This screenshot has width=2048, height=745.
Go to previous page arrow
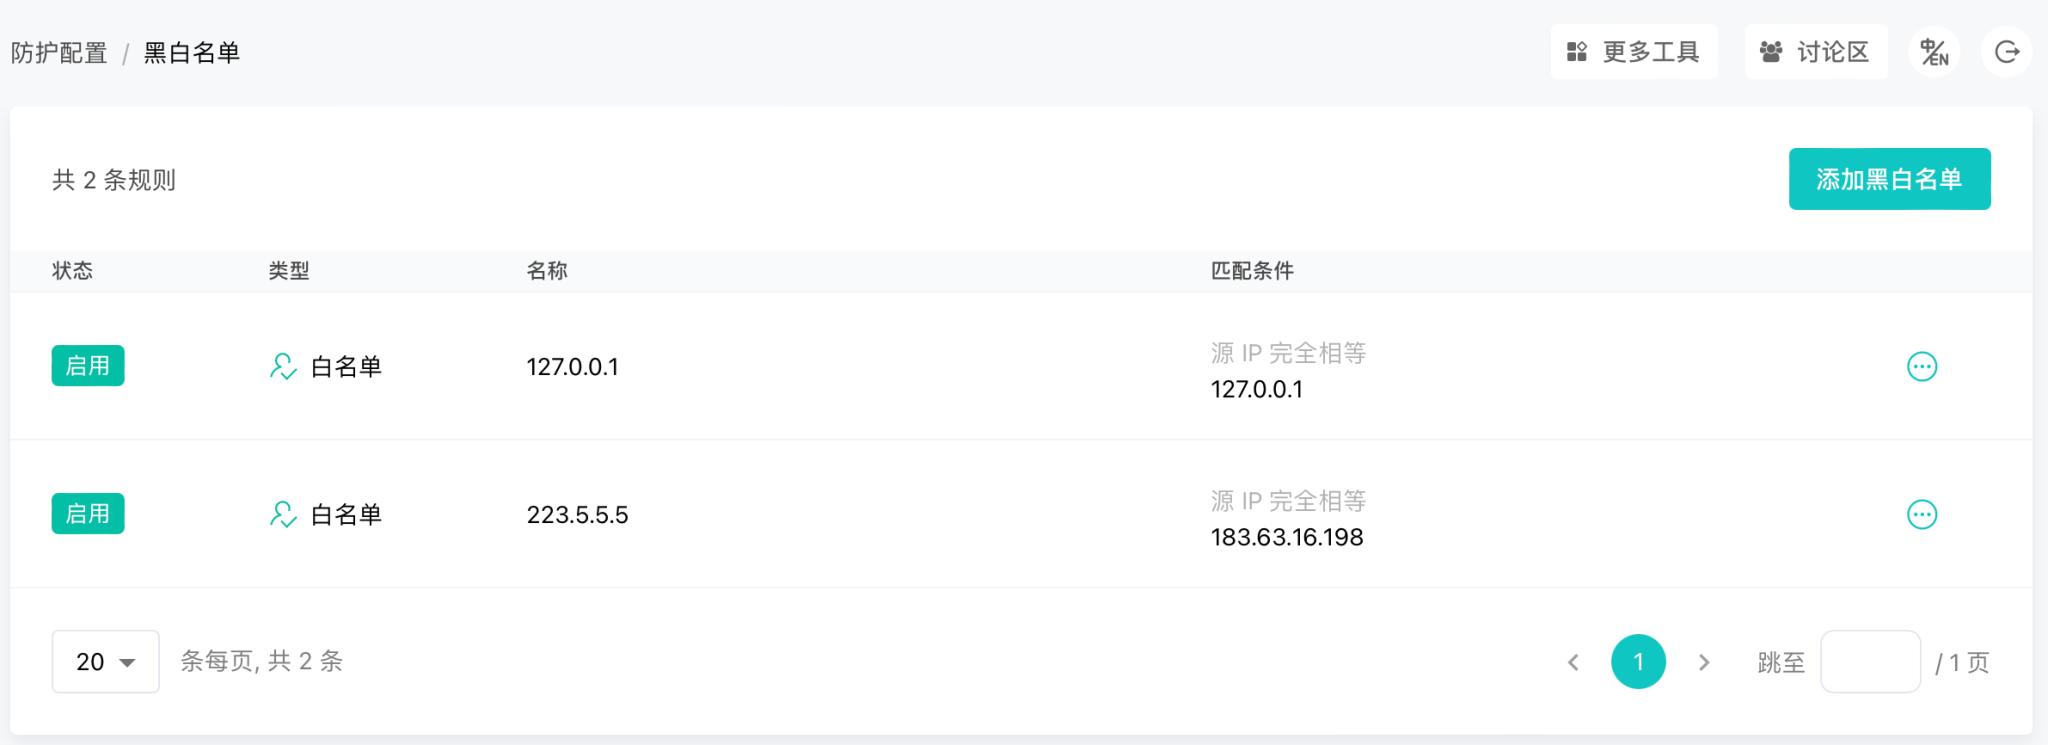click(x=1573, y=662)
